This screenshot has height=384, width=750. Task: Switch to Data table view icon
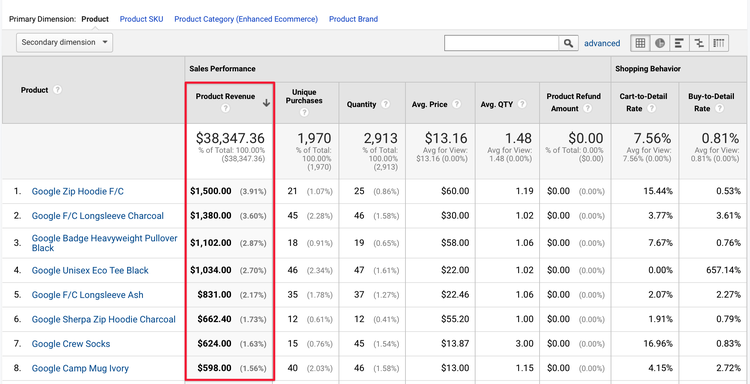(x=640, y=43)
